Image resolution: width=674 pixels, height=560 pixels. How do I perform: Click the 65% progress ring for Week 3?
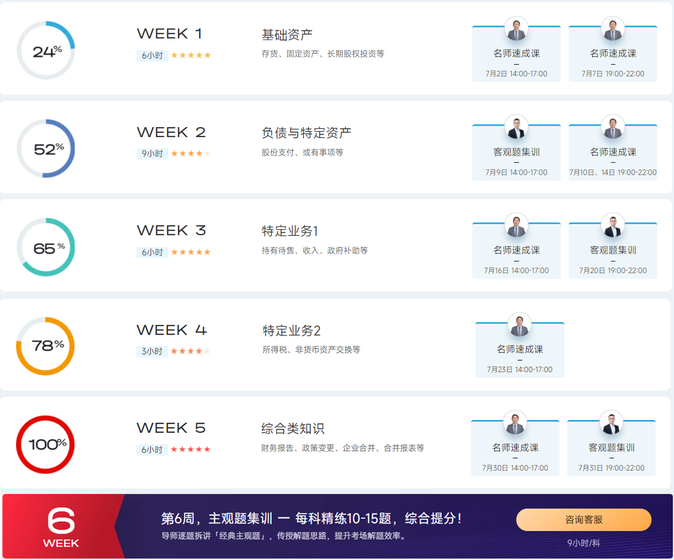point(46,247)
